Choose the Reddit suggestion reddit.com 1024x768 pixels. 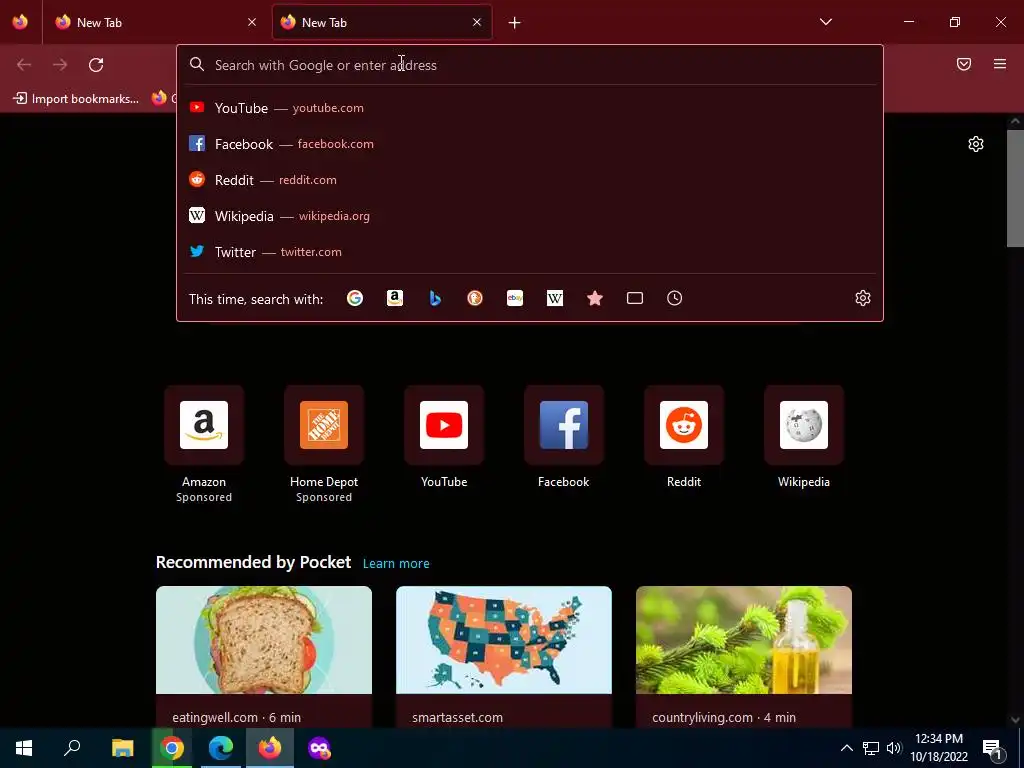[530, 180]
